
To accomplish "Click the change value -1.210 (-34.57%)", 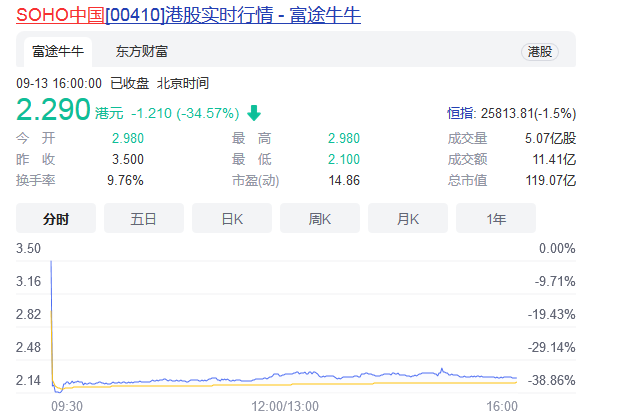I will [185, 113].
